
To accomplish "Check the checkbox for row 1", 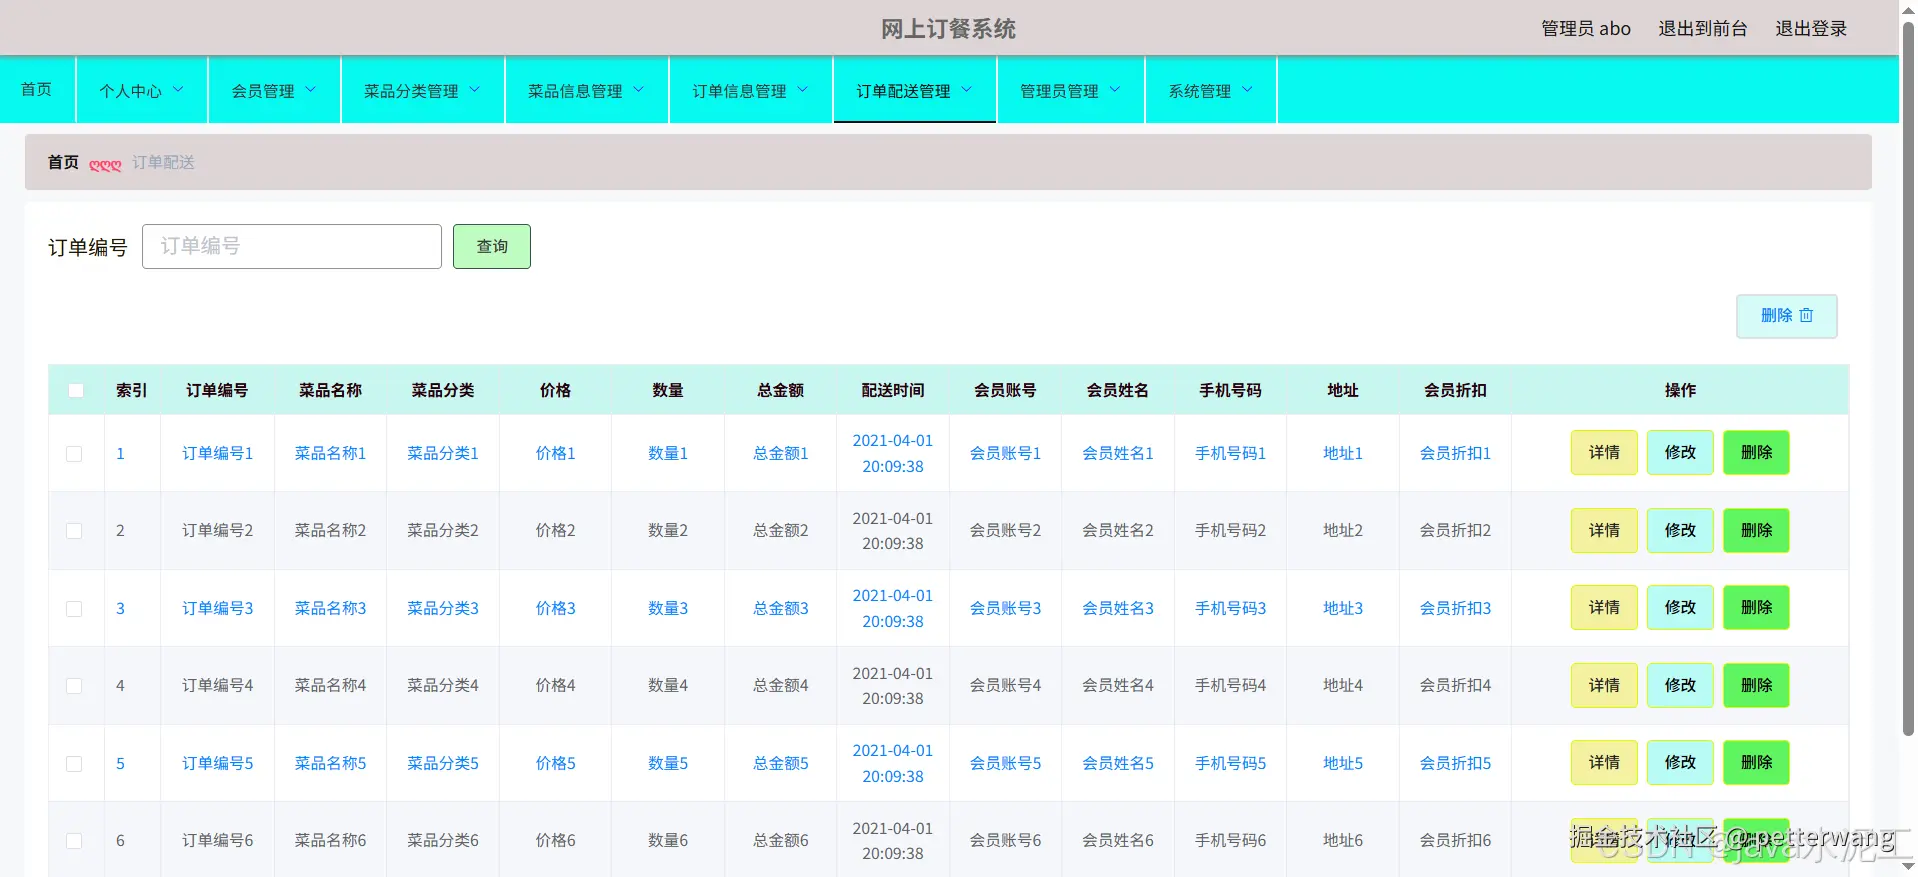I will pyautogui.click(x=74, y=453).
